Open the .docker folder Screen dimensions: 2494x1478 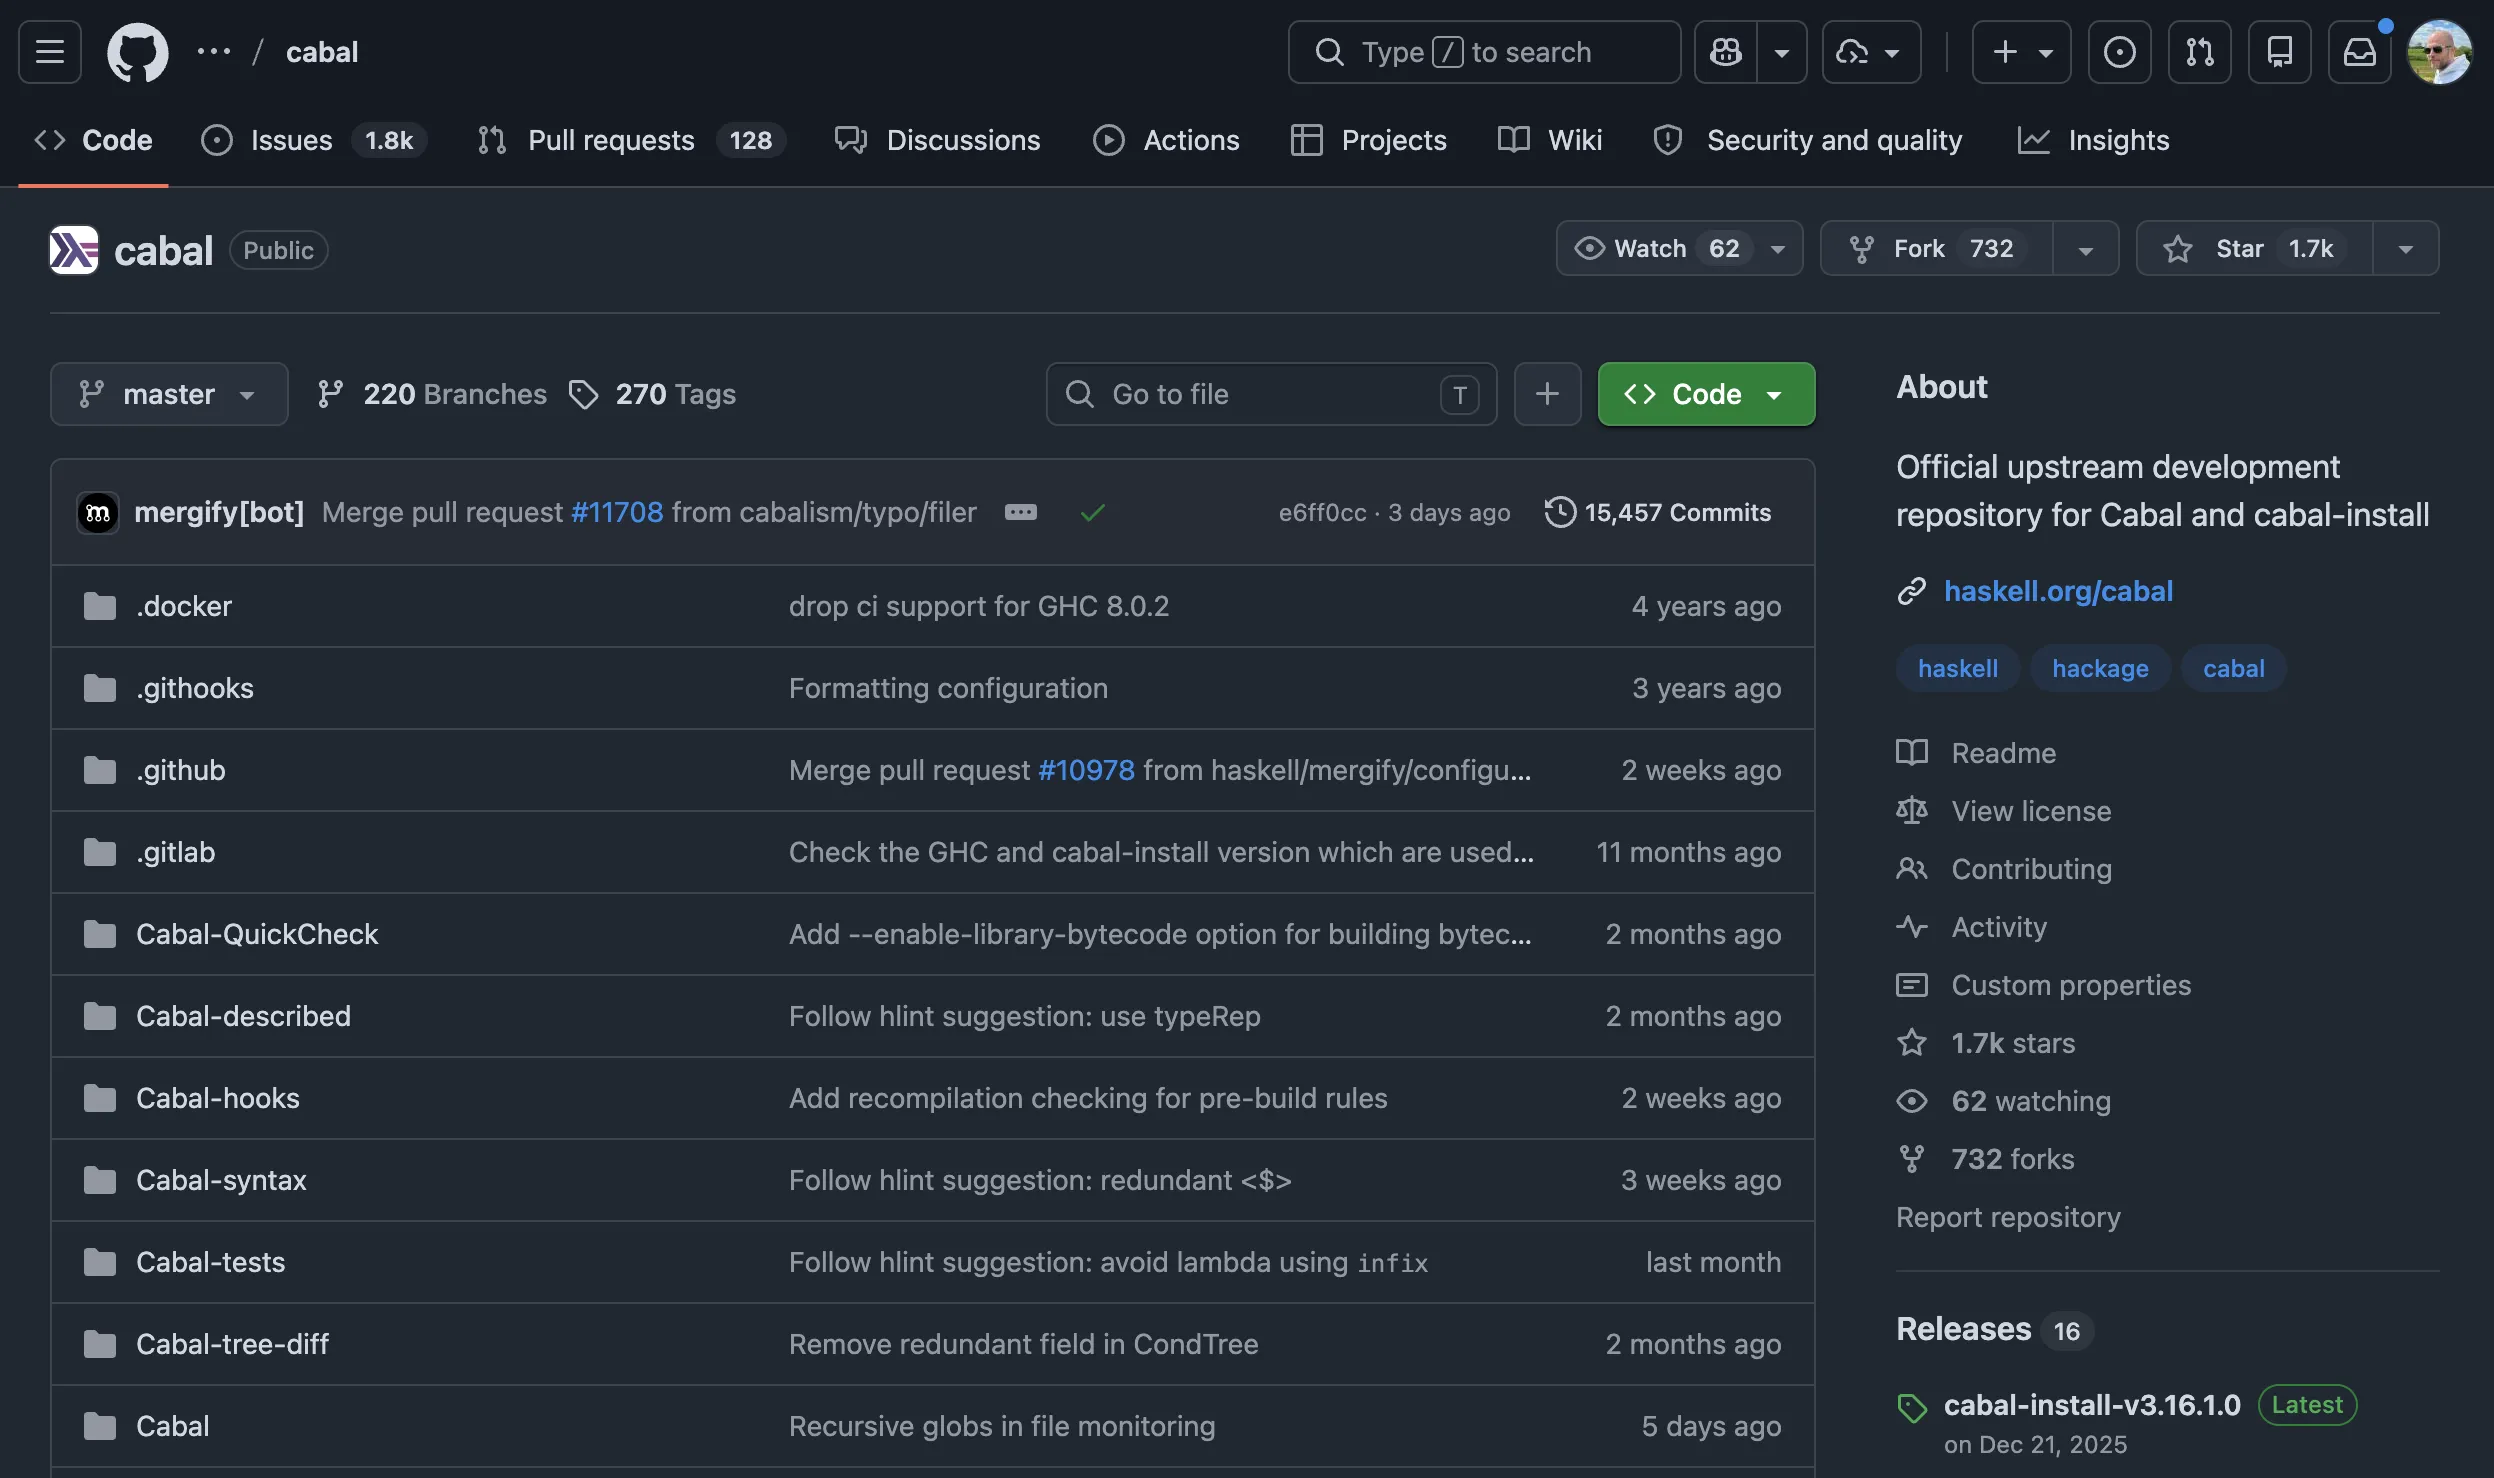(x=184, y=606)
